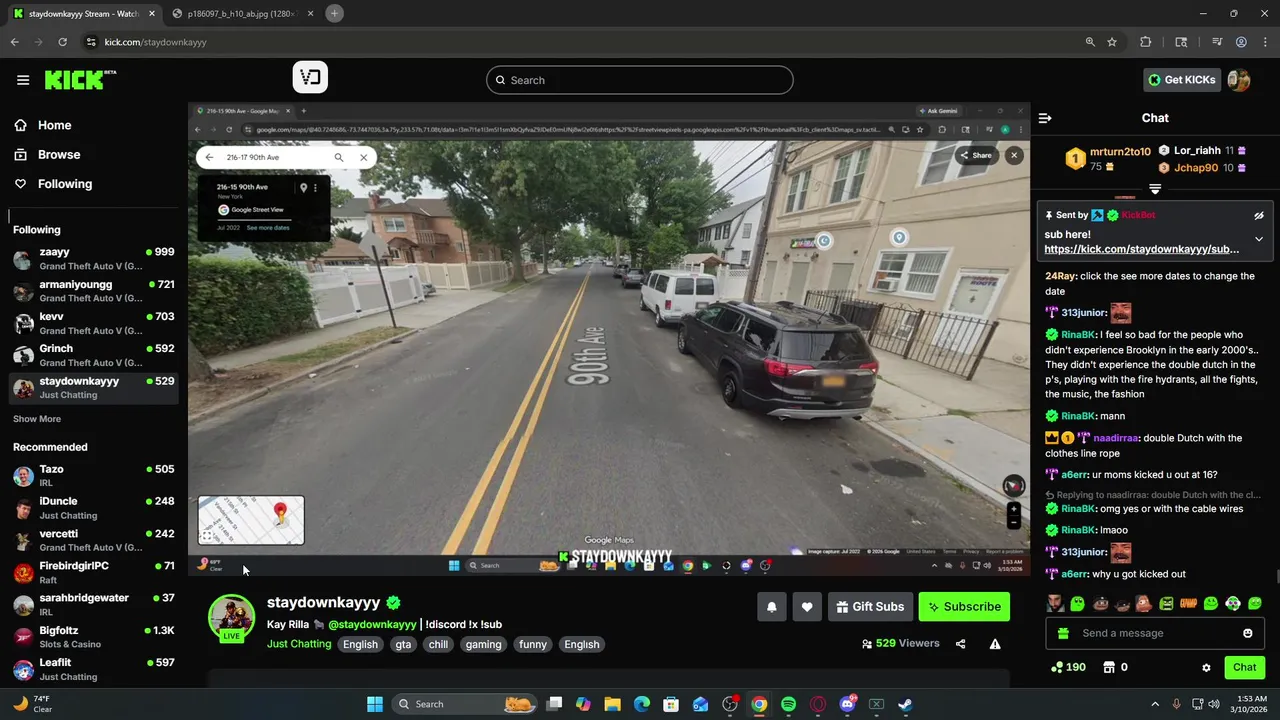Screen dimensions: 1280x720
Task: Open zaayy's channel in Following list
Action: point(93,259)
